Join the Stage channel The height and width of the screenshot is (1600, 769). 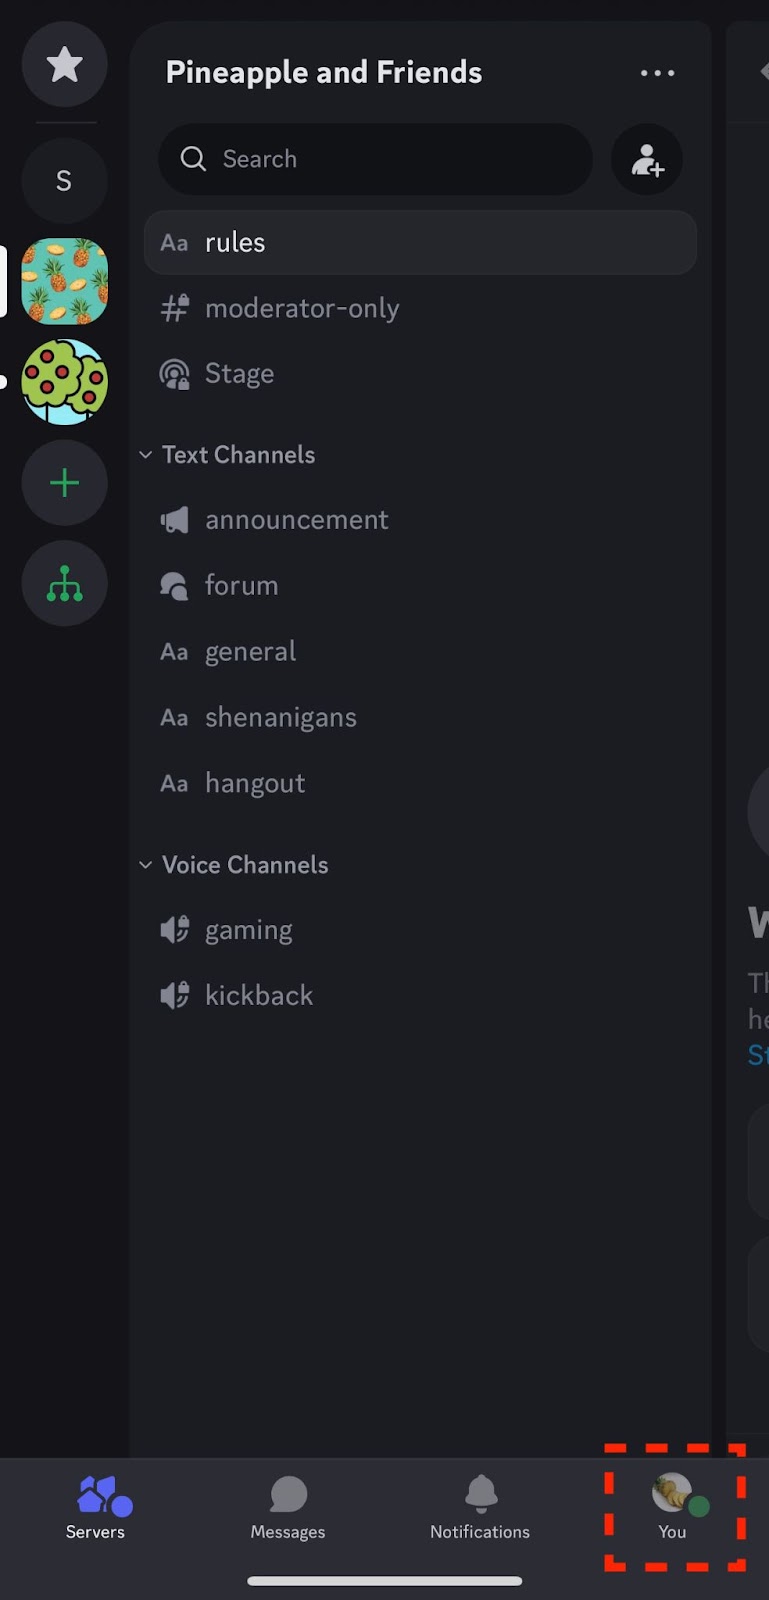pyautogui.click(x=239, y=373)
